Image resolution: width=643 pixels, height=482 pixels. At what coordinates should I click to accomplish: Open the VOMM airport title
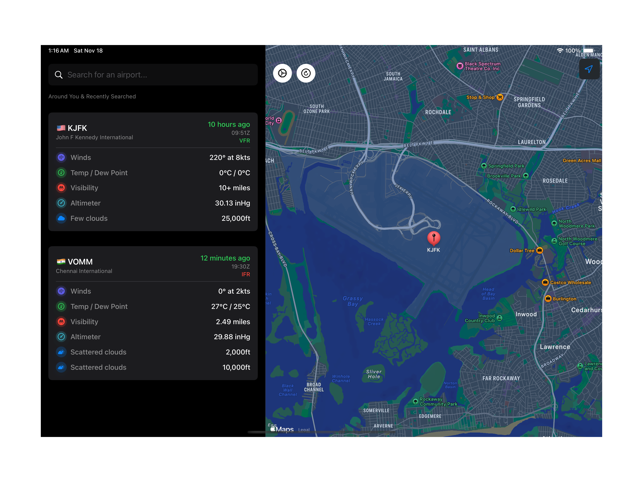[x=80, y=262]
